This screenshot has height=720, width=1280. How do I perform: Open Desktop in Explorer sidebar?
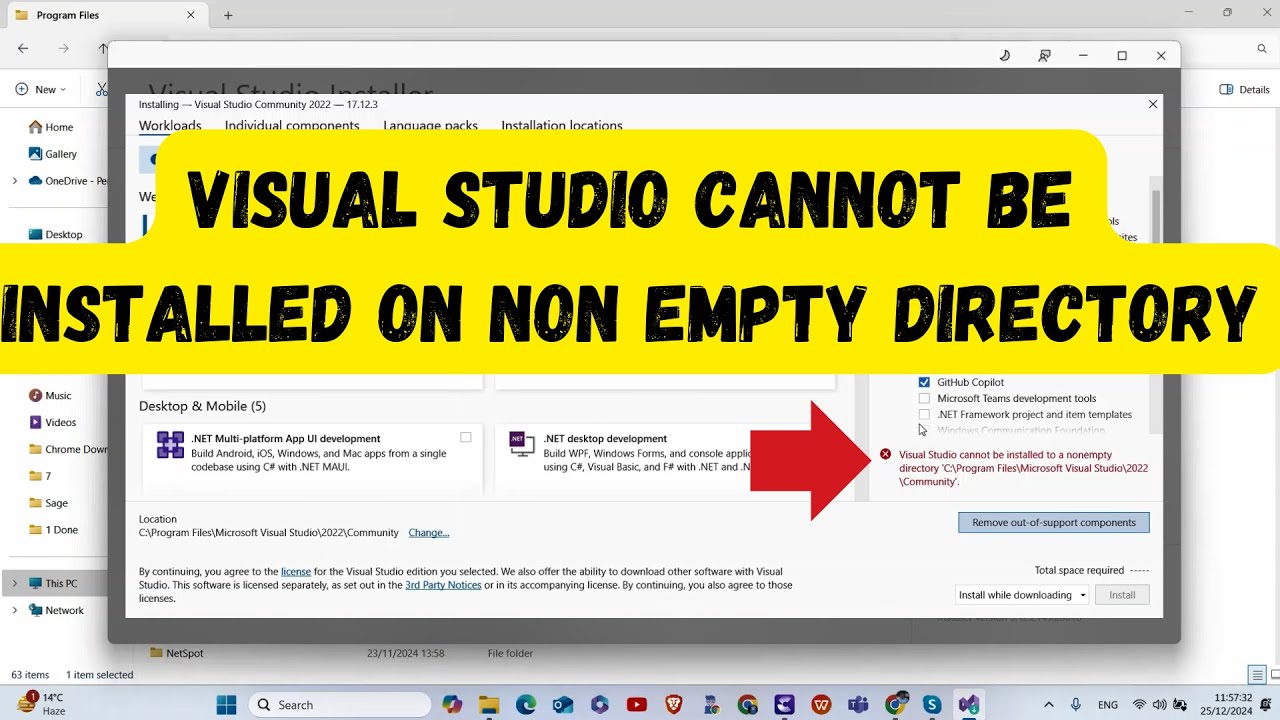(x=56, y=234)
